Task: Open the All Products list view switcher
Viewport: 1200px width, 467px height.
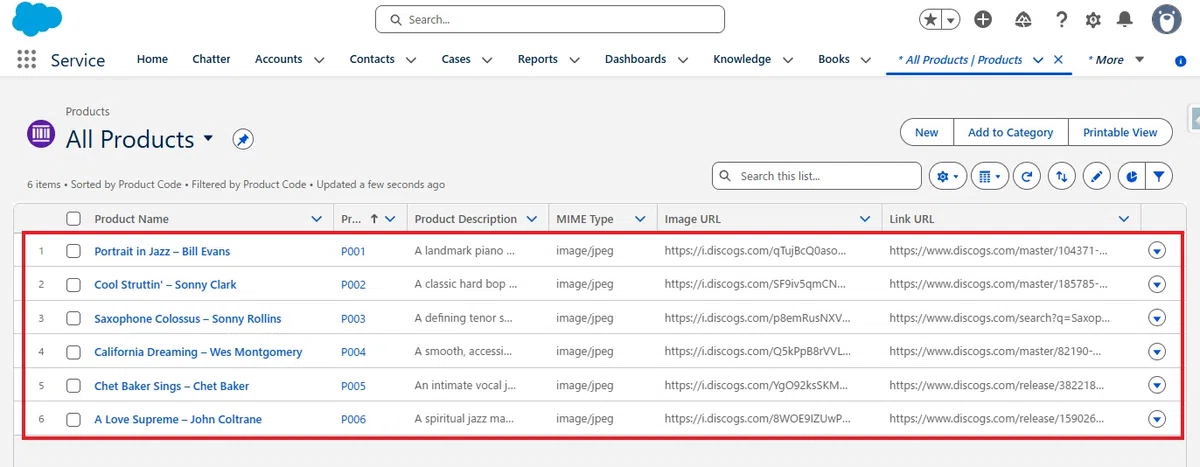Action: 208,138
